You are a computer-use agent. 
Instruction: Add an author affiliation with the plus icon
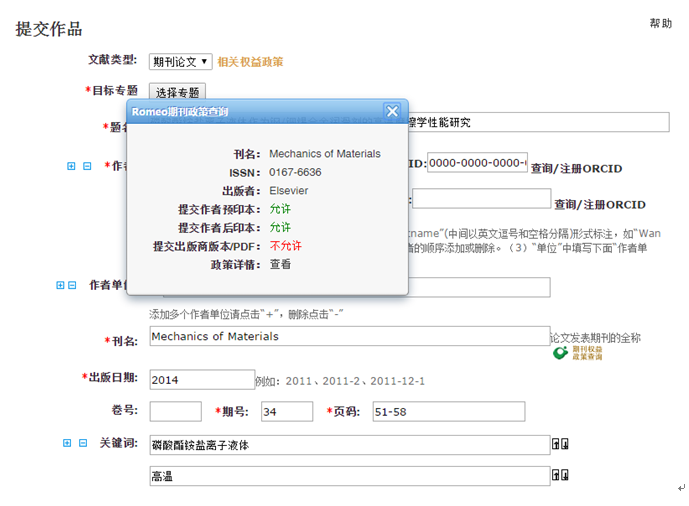60,285
